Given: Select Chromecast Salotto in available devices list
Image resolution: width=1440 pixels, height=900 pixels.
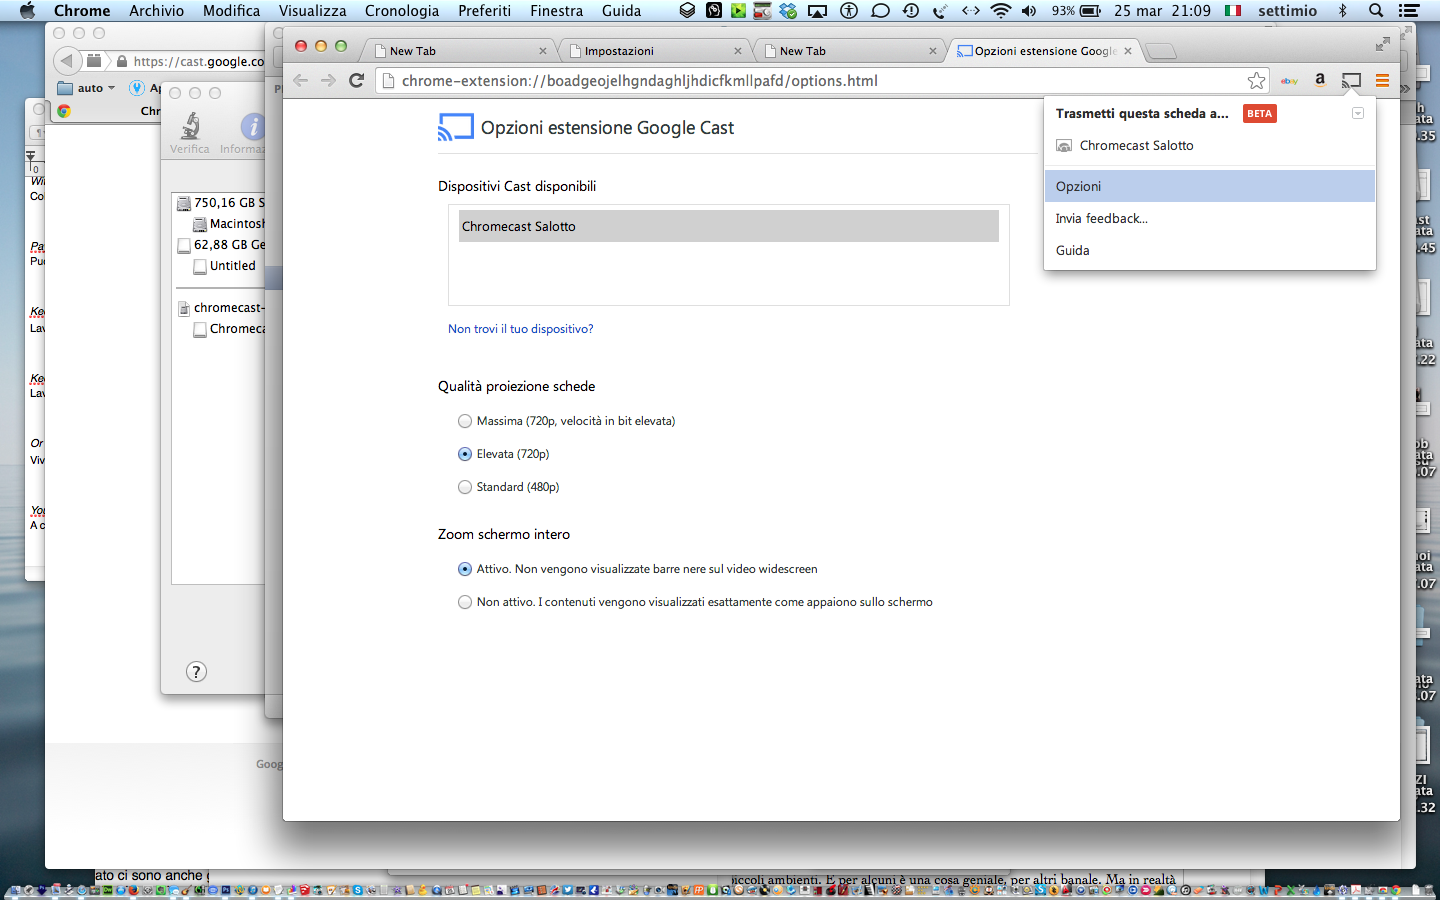Looking at the screenshot, I should pos(729,226).
